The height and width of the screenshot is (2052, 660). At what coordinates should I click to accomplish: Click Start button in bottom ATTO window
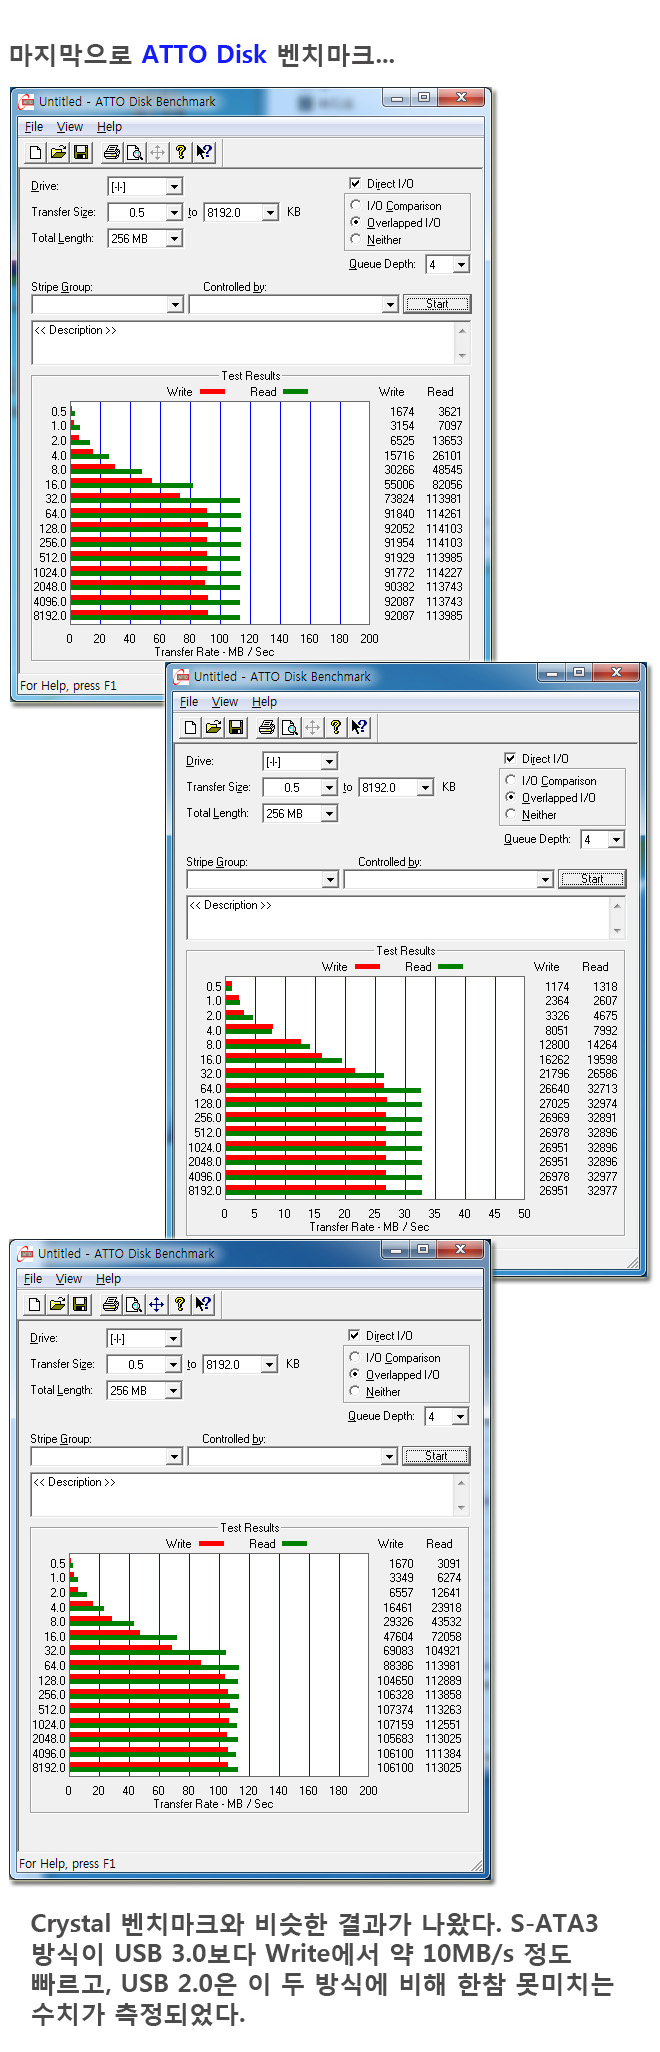[436, 1456]
